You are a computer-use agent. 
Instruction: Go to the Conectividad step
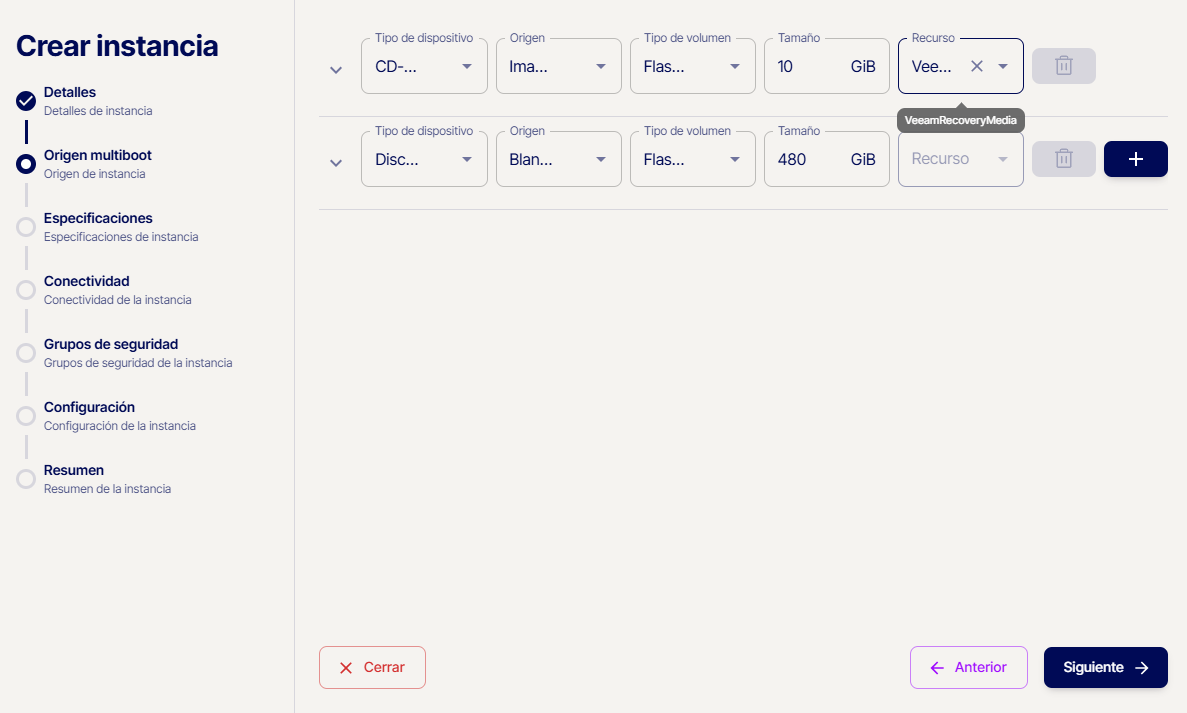(x=87, y=281)
